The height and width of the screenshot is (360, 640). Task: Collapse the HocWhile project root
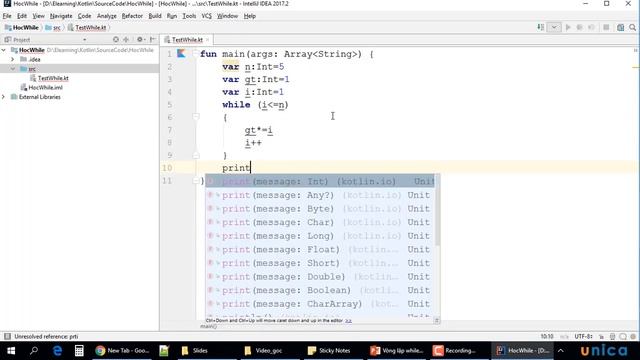coord(4,50)
